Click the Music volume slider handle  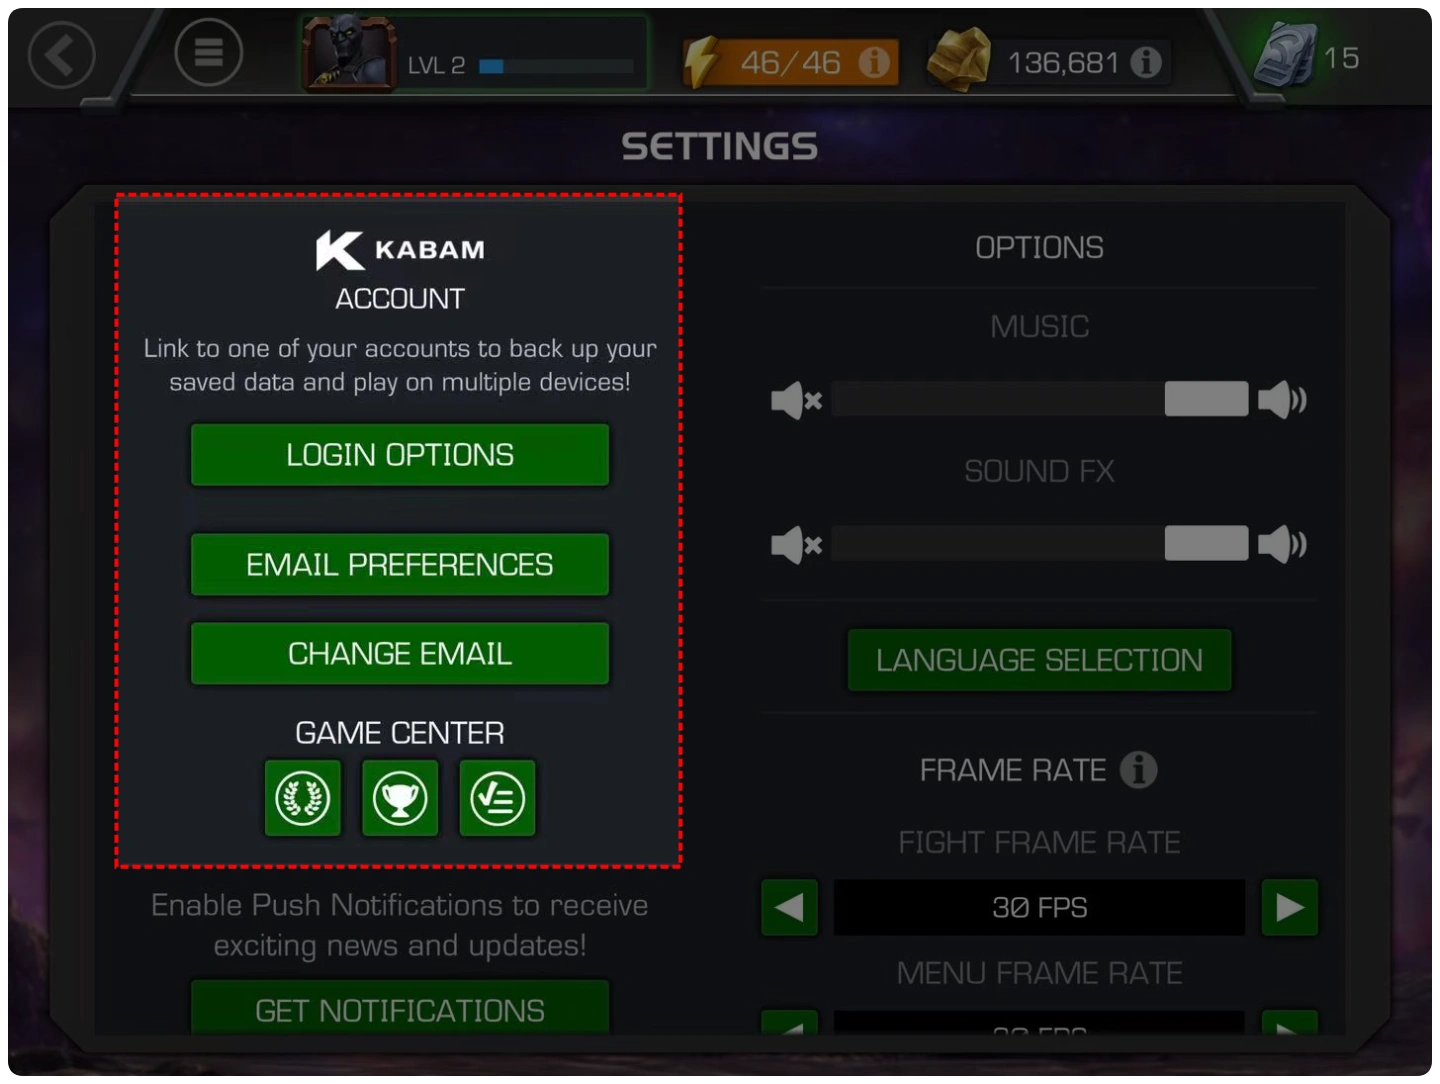[x=1206, y=399]
